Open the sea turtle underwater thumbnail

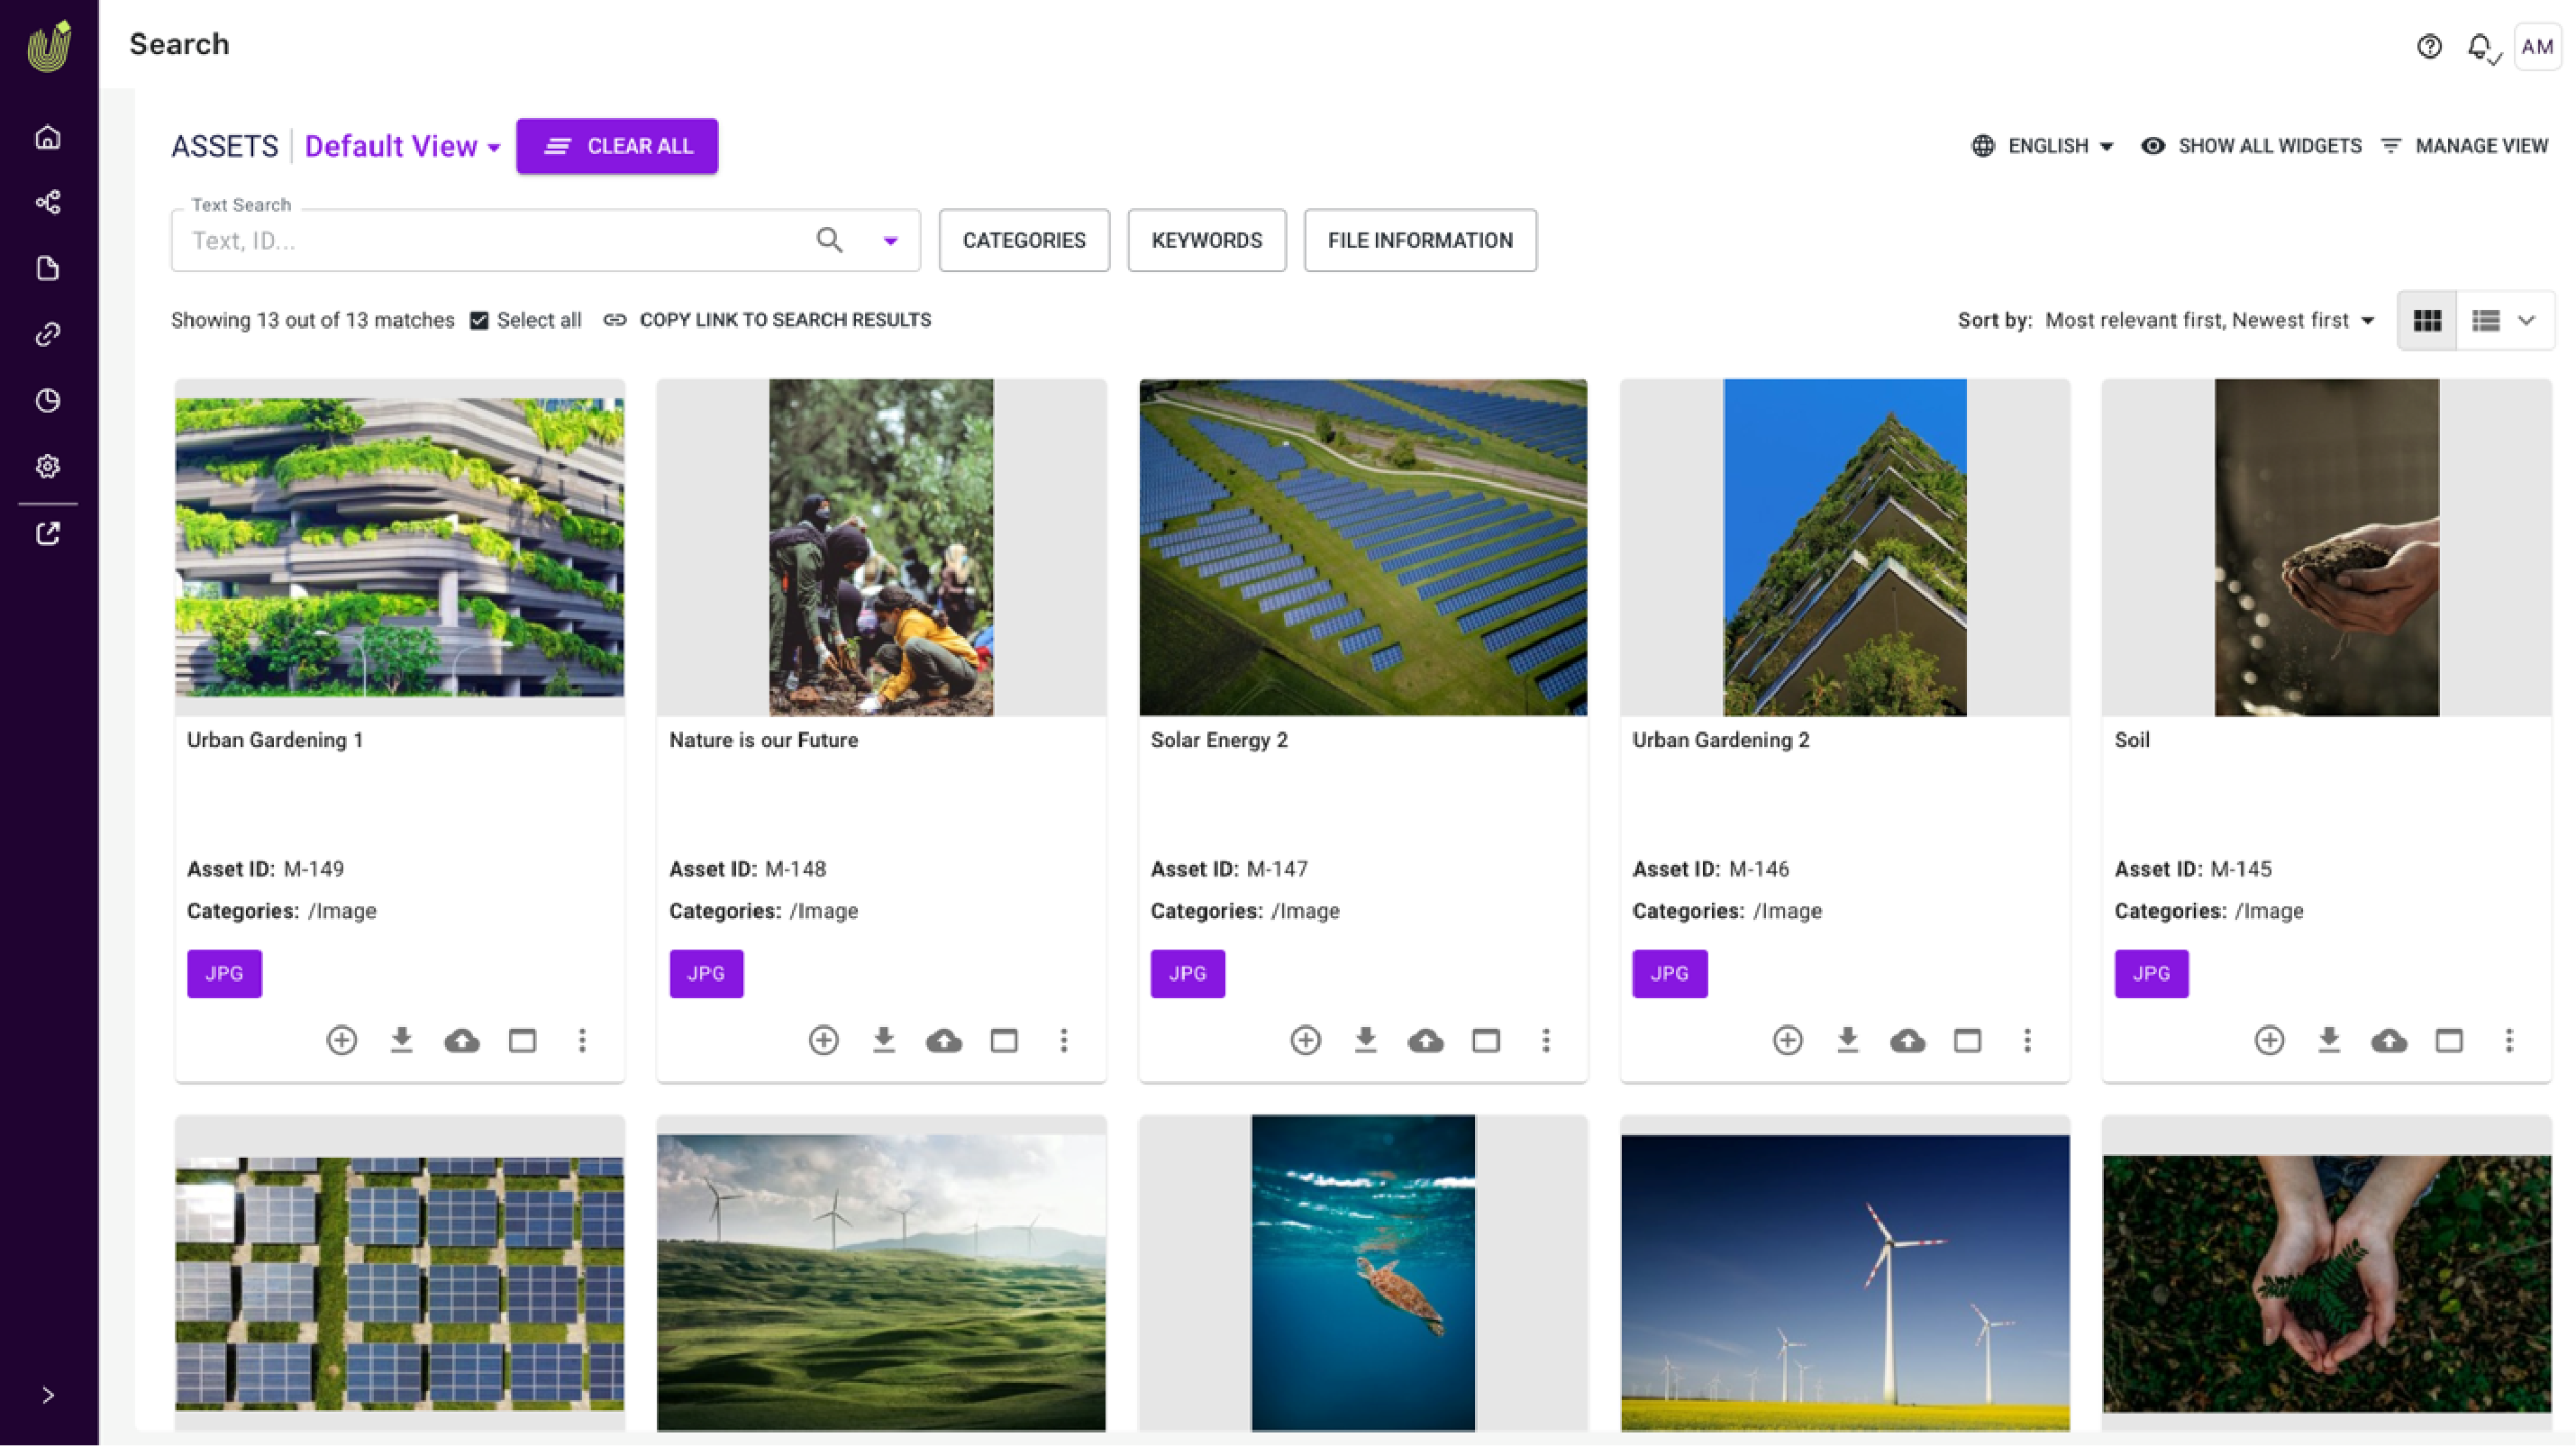[x=1363, y=1274]
